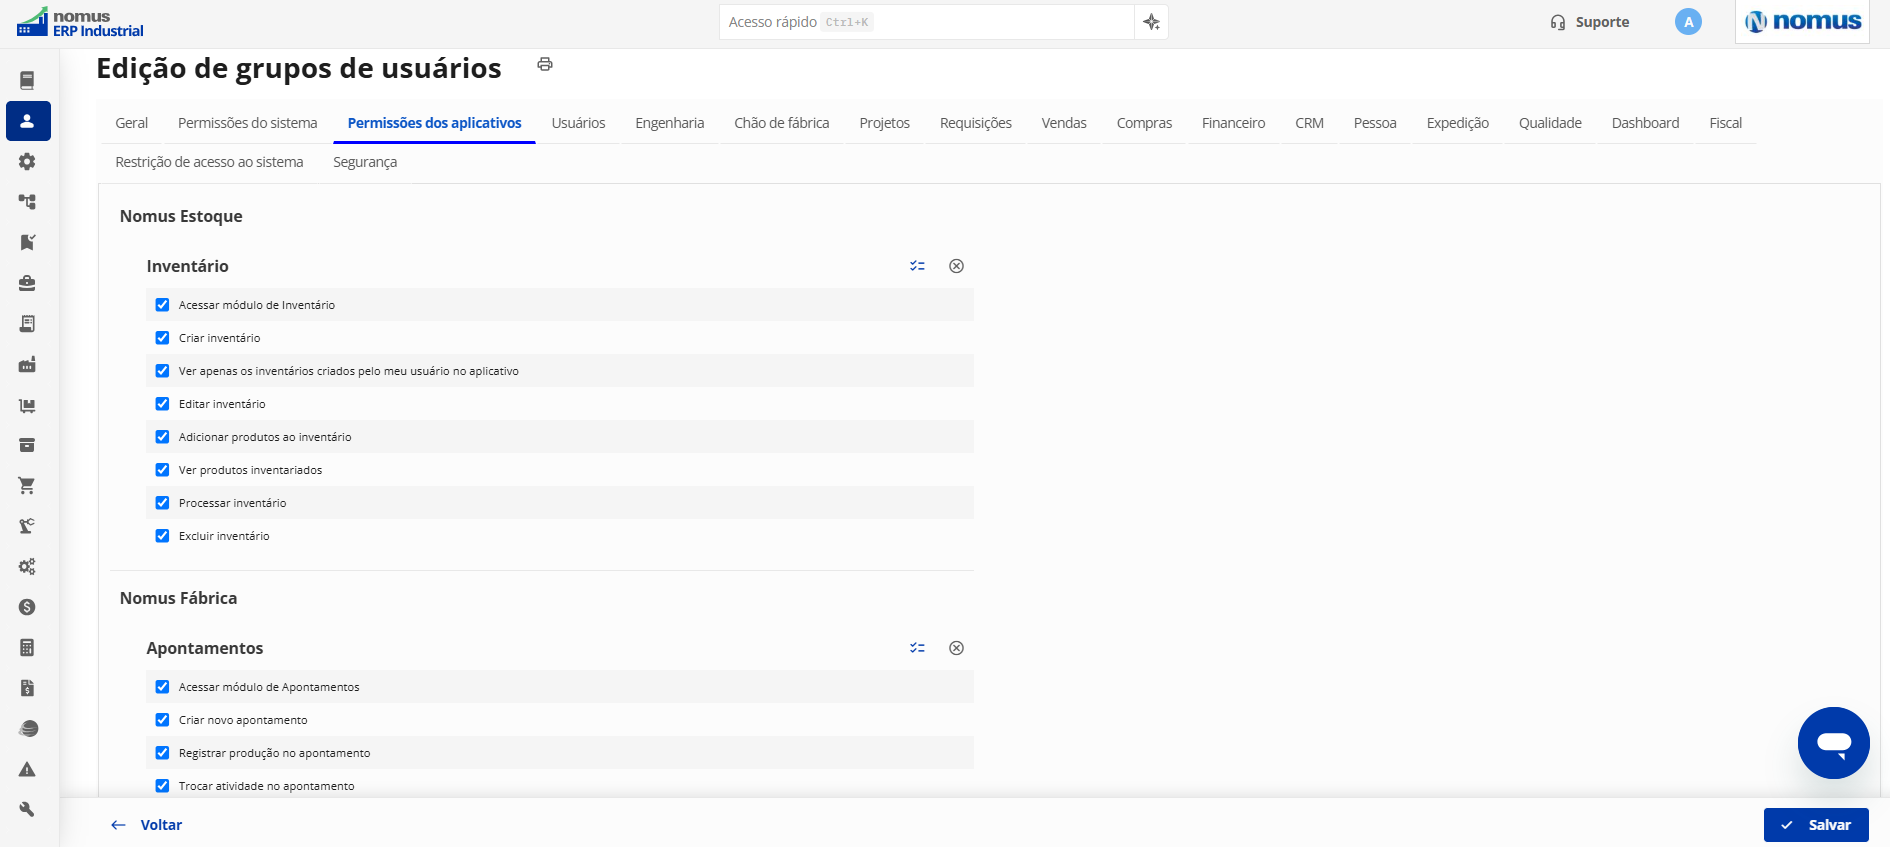Screen dimensions: 1890x847
Task: Open the chat support bubble
Action: pos(1833,743)
